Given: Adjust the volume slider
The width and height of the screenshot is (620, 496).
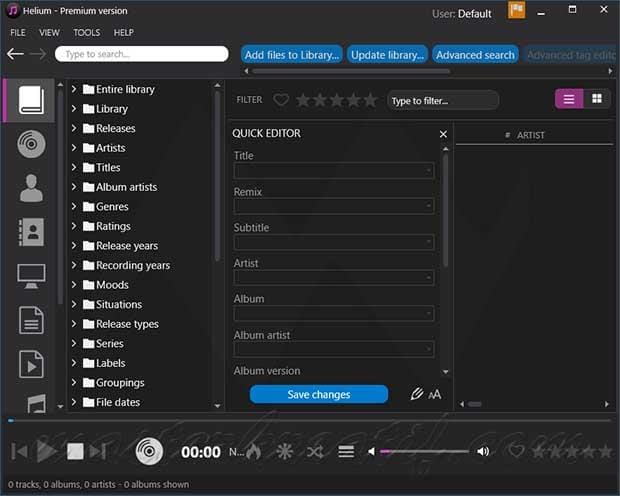Looking at the screenshot, I should (x=424, y=451).
